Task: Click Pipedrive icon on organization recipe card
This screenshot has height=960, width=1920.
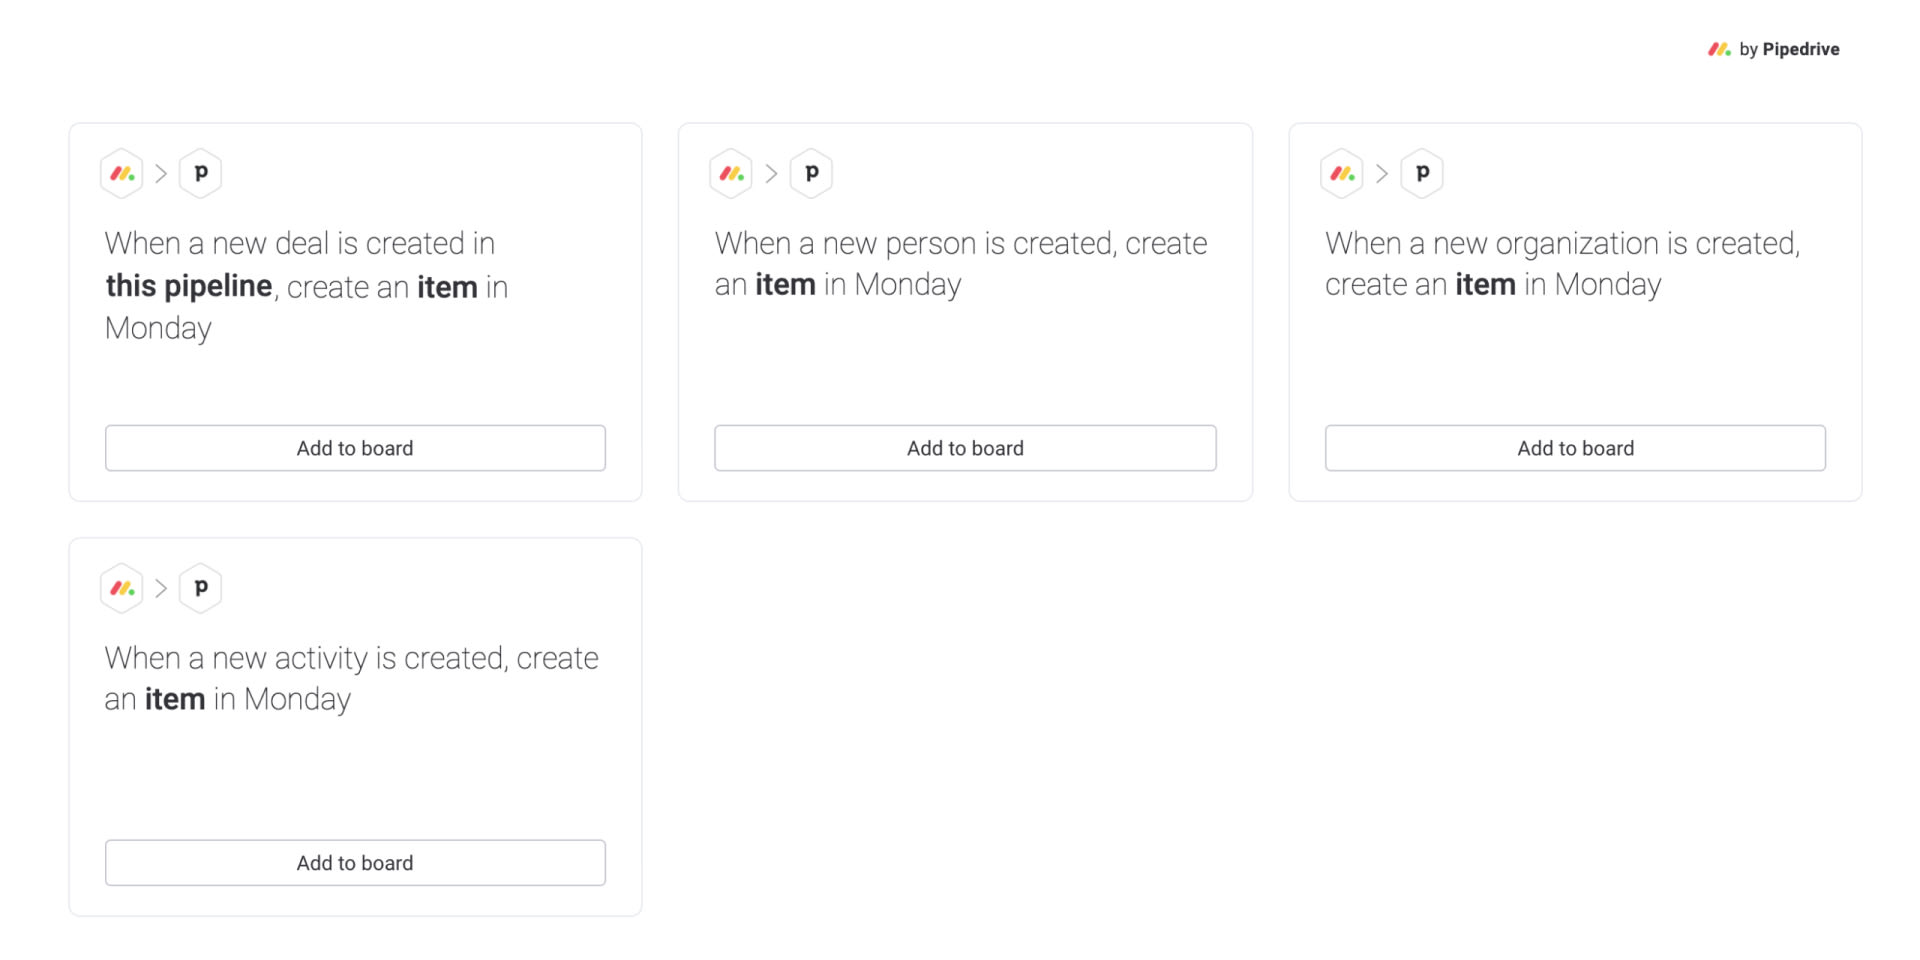Action: click(x=1422, y=174)
